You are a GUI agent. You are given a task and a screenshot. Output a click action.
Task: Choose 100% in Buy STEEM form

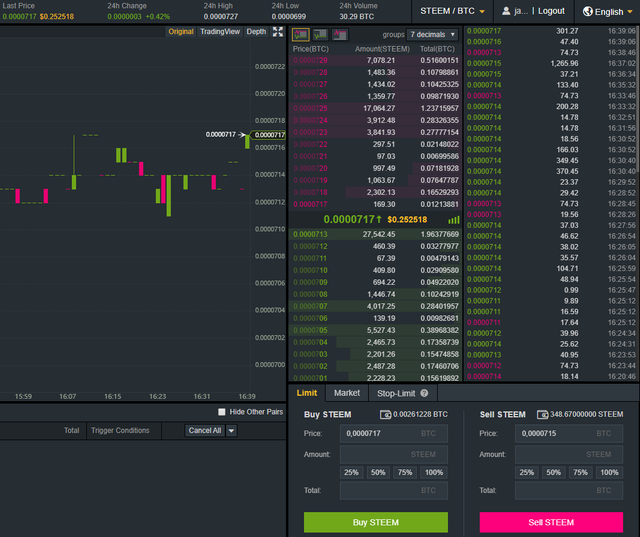pos(434,473)
